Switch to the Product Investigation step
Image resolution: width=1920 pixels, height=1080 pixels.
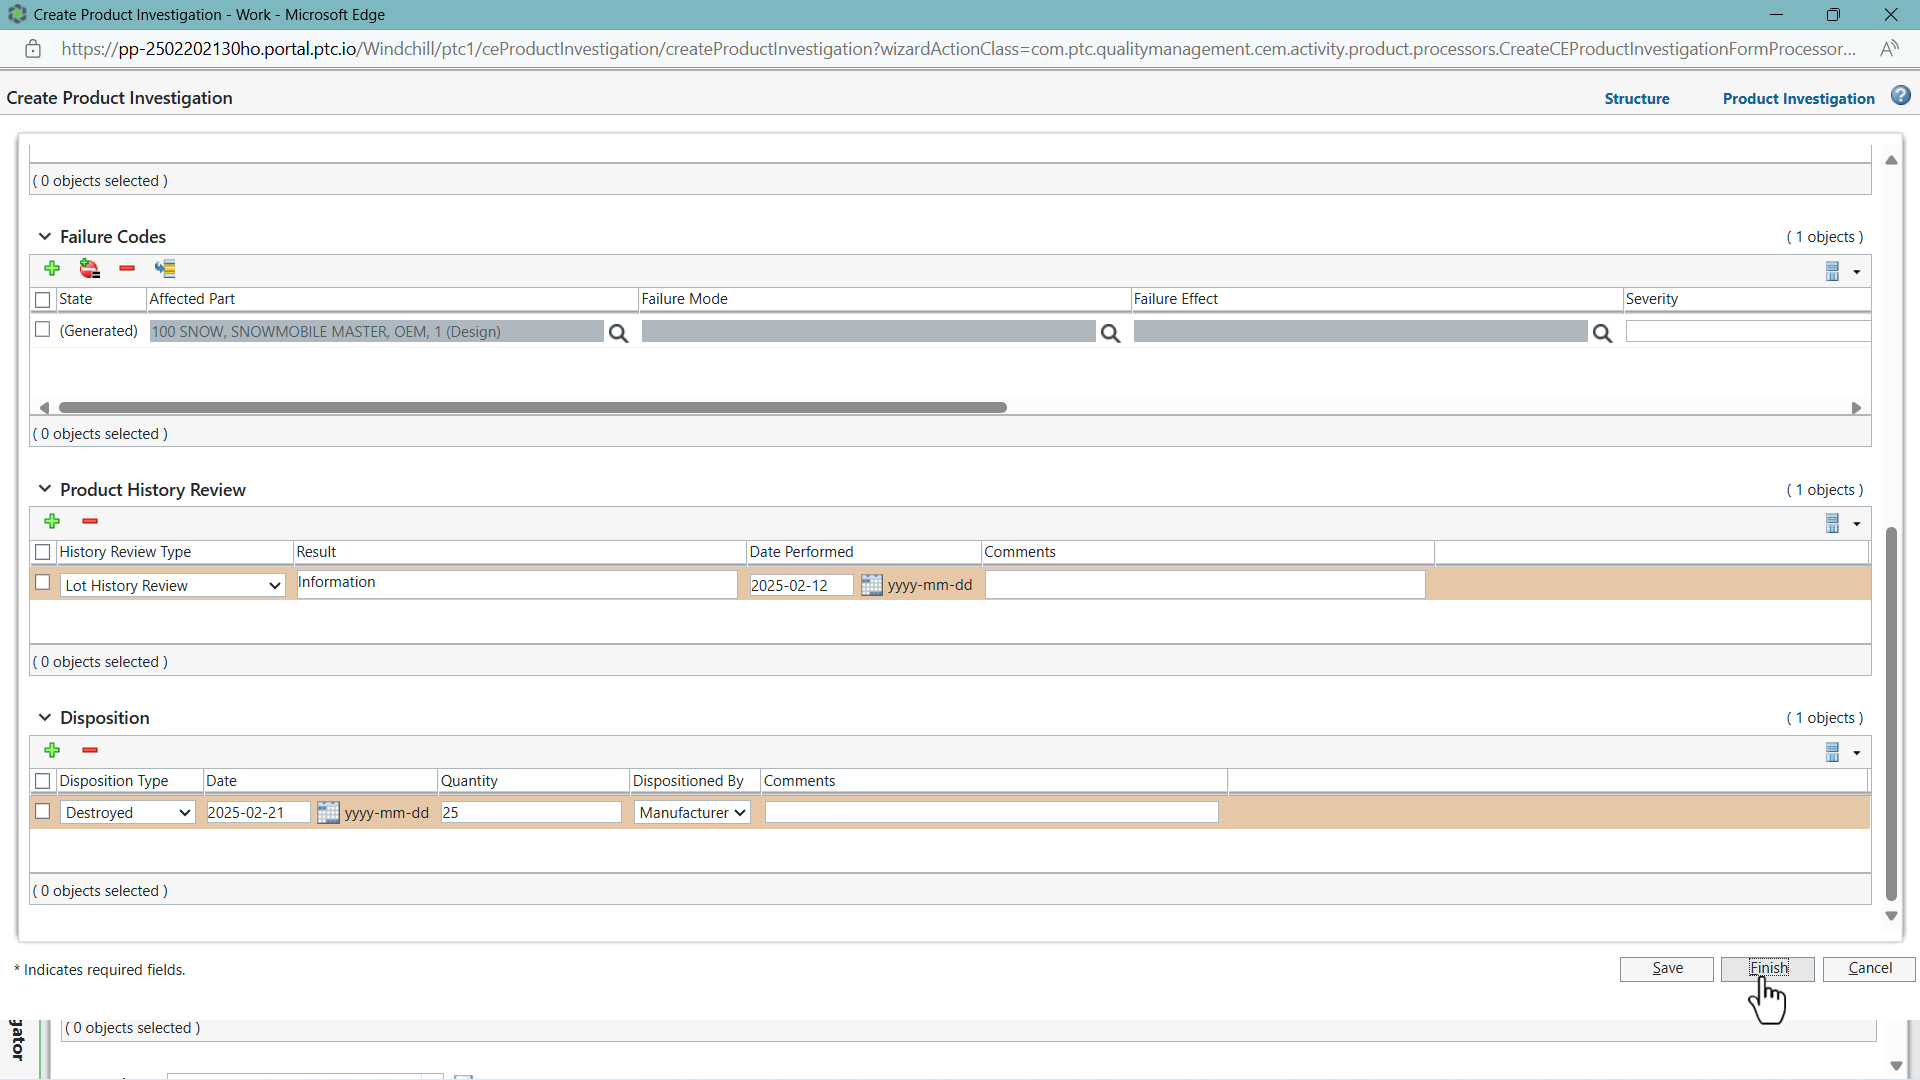[1798, 98]
